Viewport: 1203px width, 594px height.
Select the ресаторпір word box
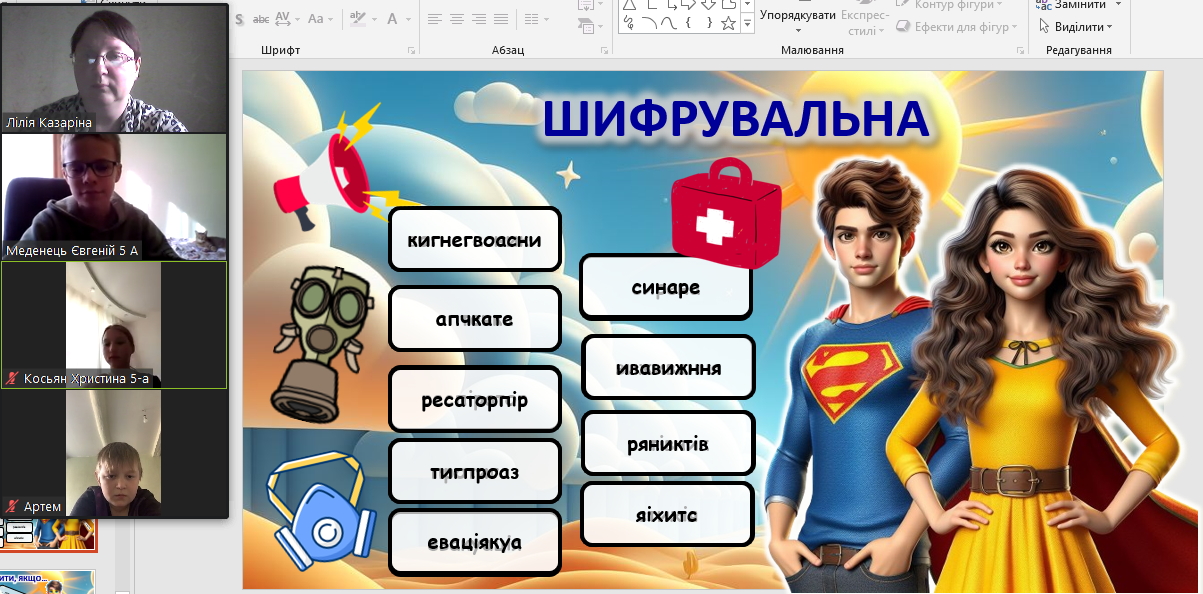coord(475,399)
